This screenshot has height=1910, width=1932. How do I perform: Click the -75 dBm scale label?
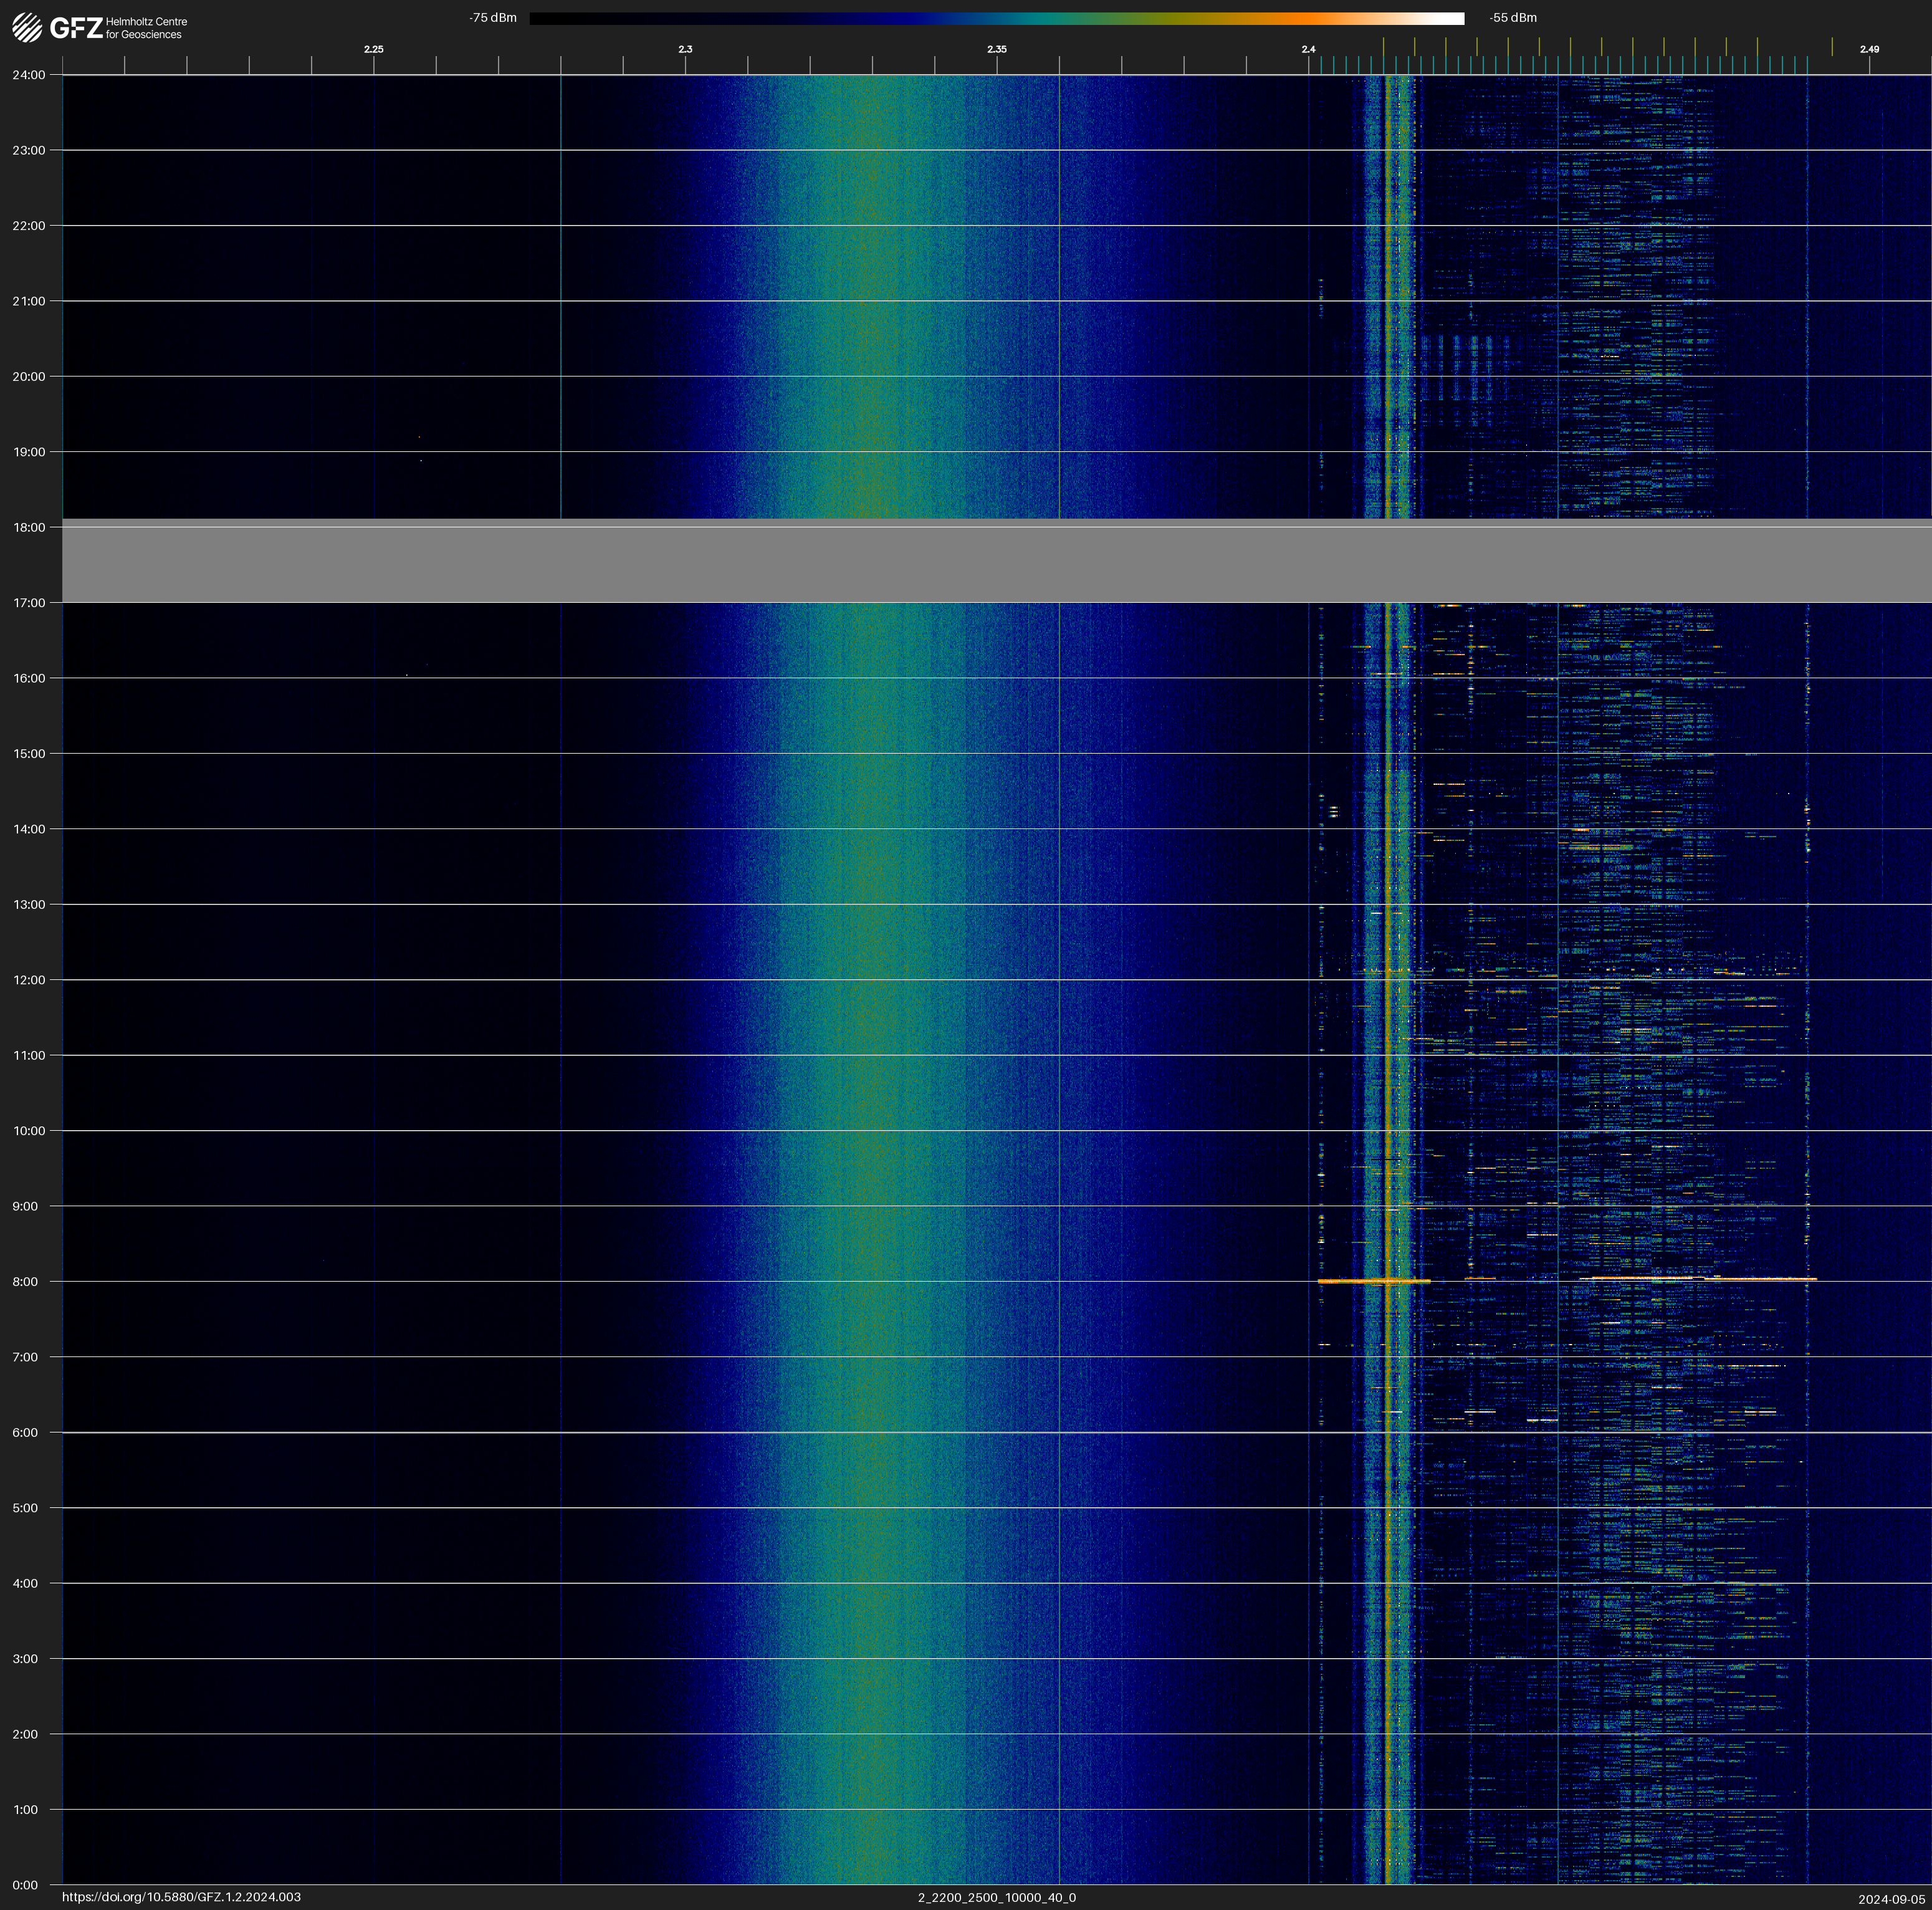493,18
